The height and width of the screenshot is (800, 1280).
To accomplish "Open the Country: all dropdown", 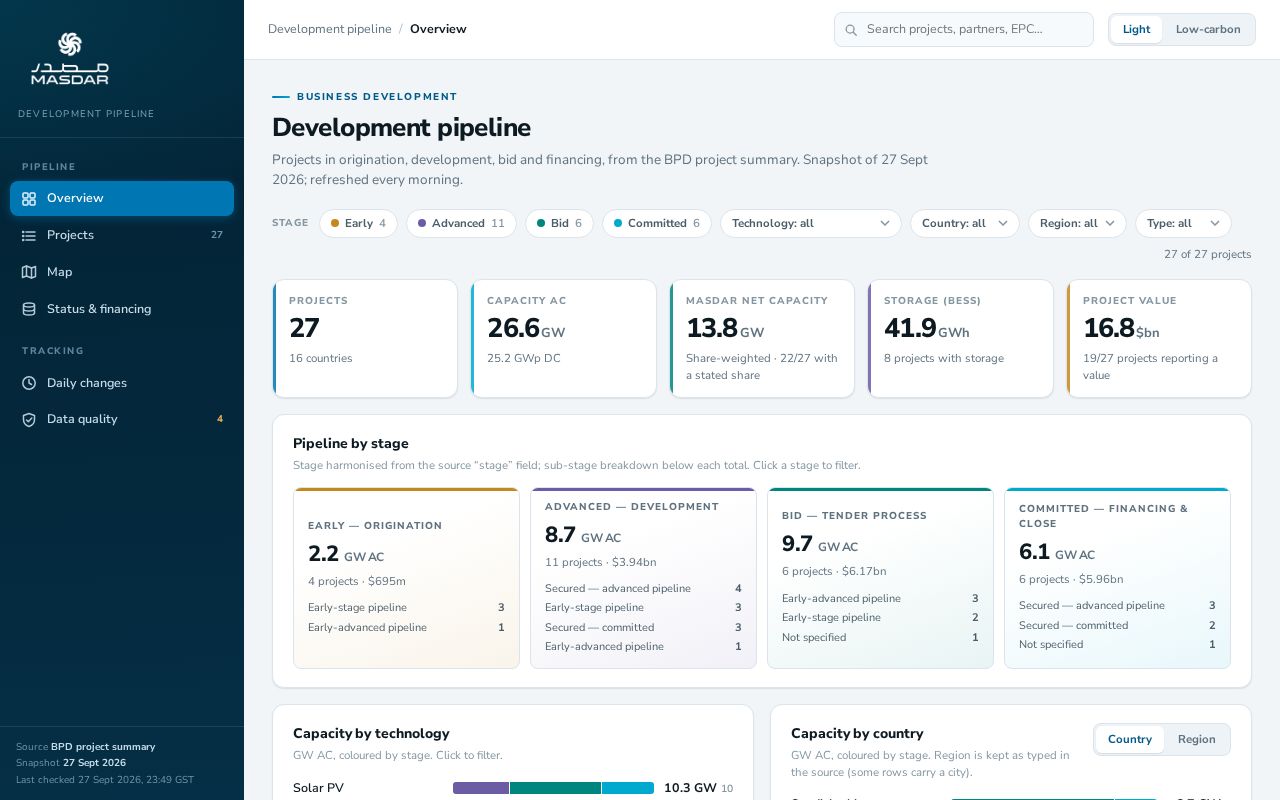I will [x=965, y=223].
